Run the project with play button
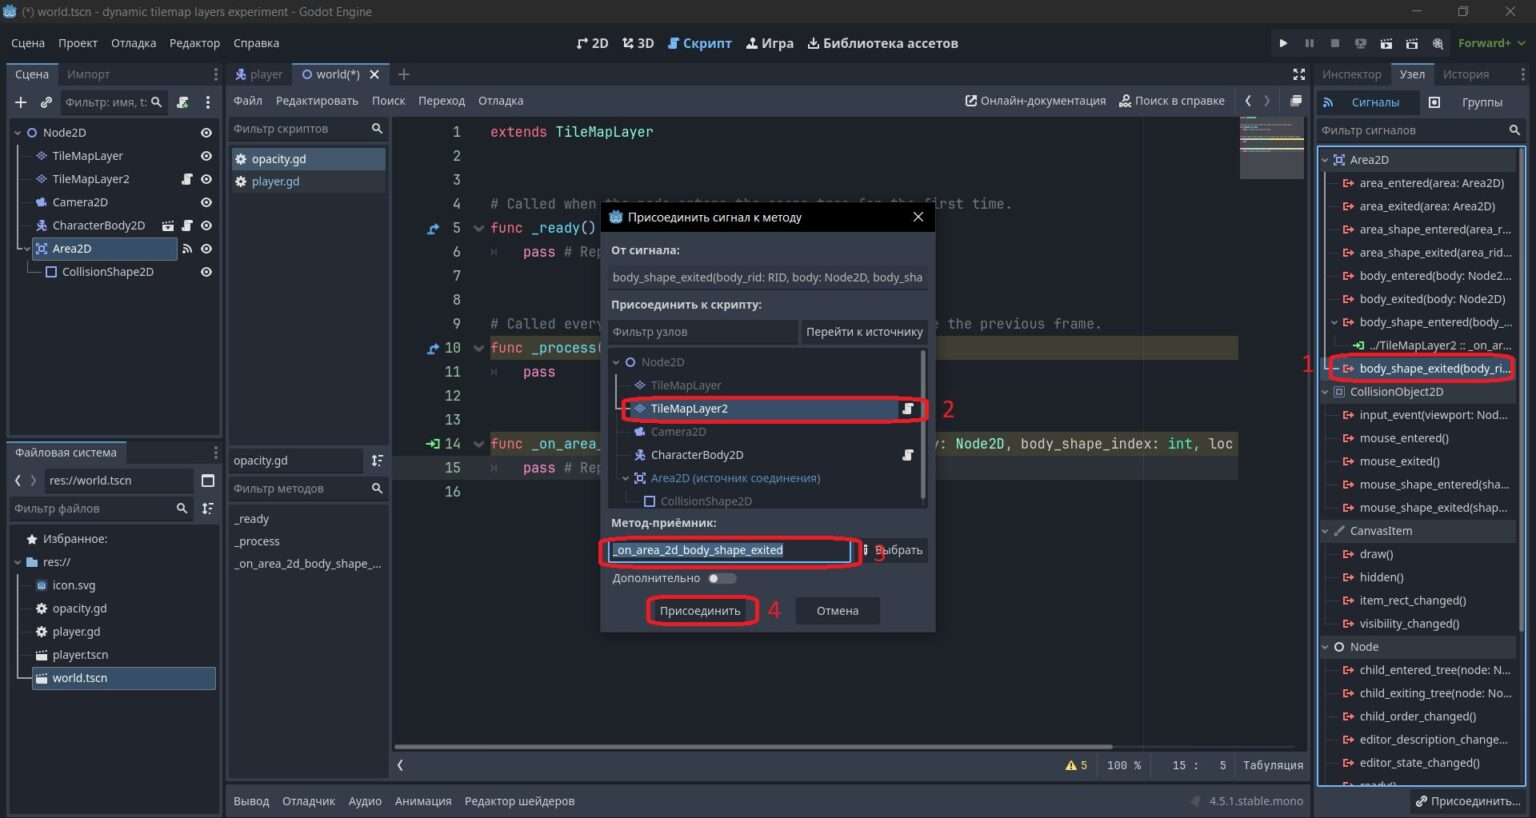1536x818 pixels. 1283,43
